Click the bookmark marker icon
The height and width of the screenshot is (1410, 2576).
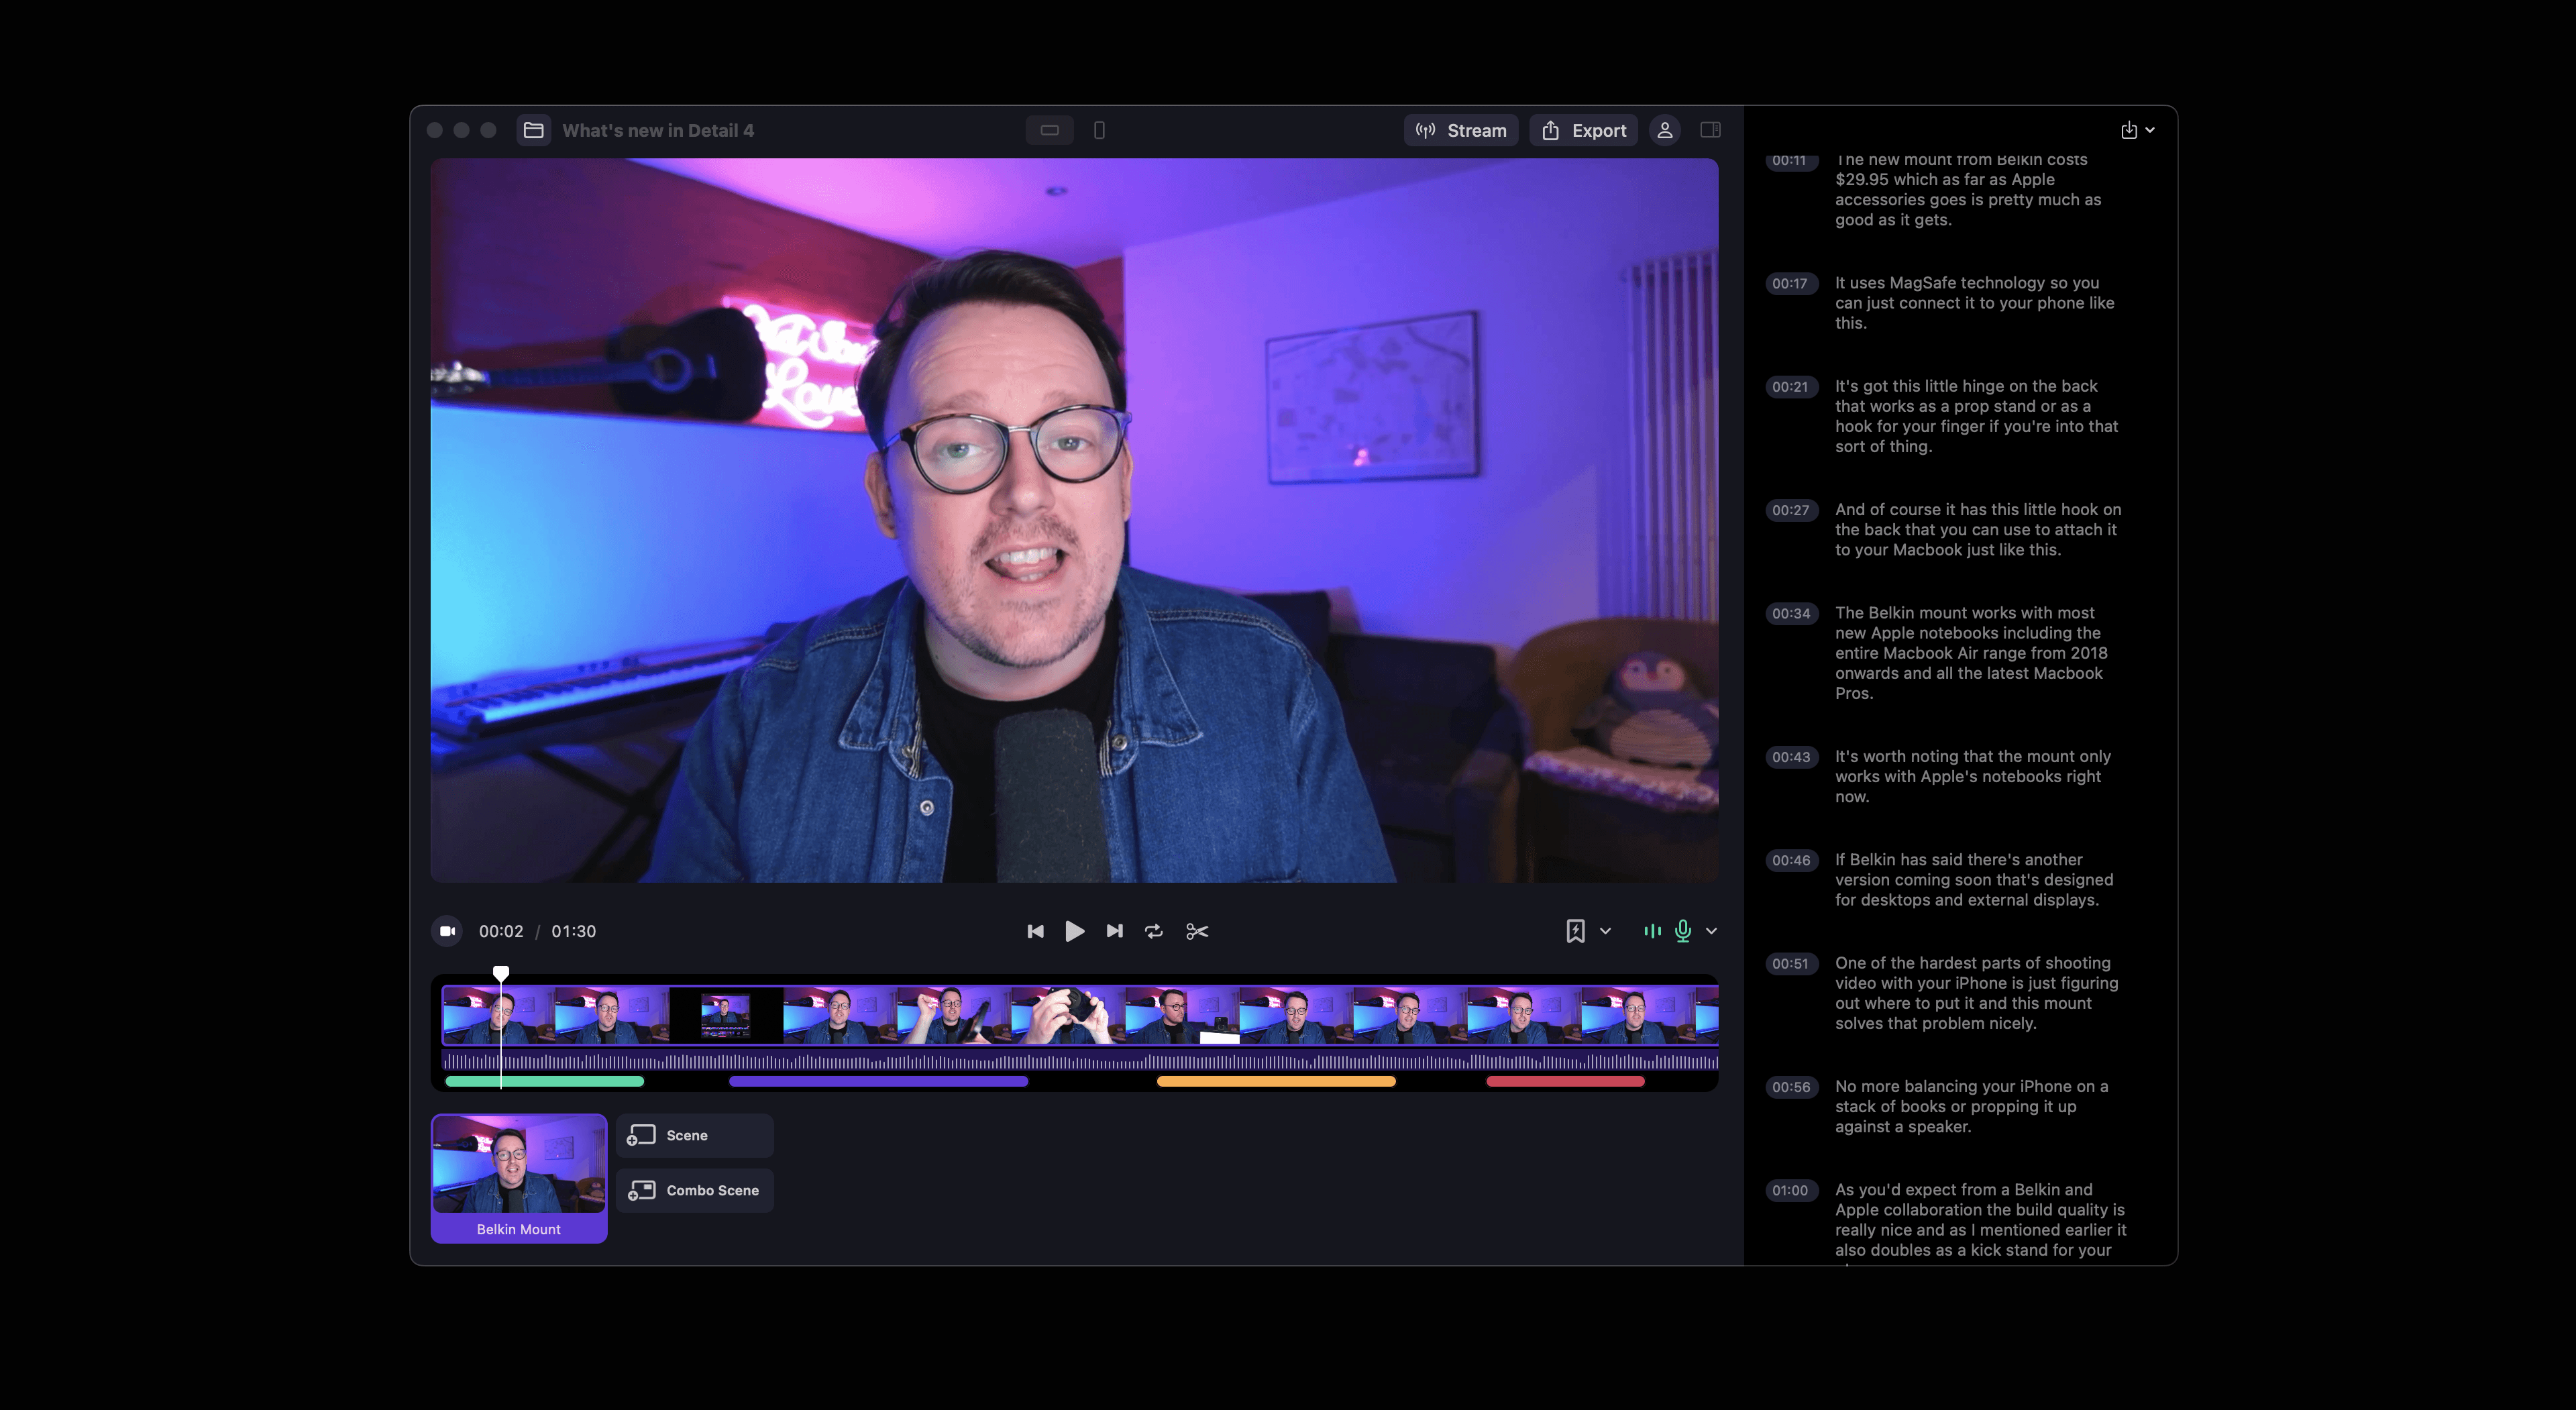(1575, 931)
